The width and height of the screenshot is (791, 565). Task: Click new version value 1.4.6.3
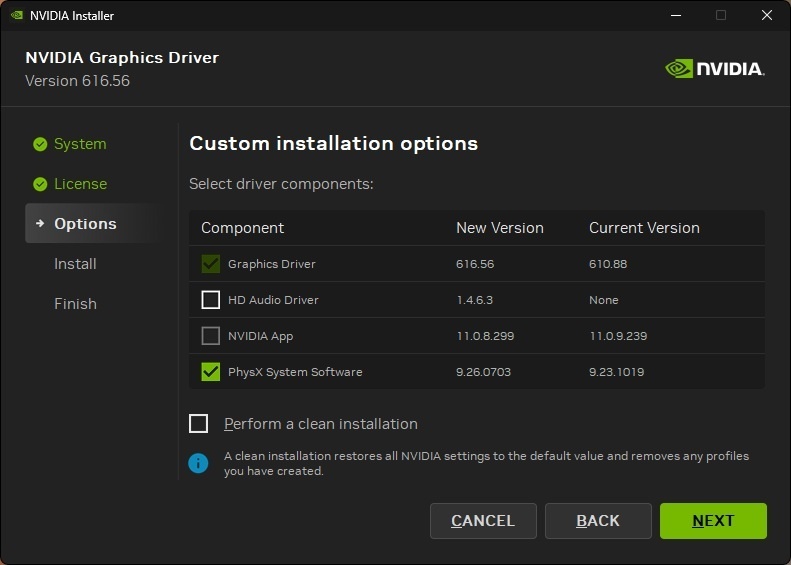(x=475, y=300)
